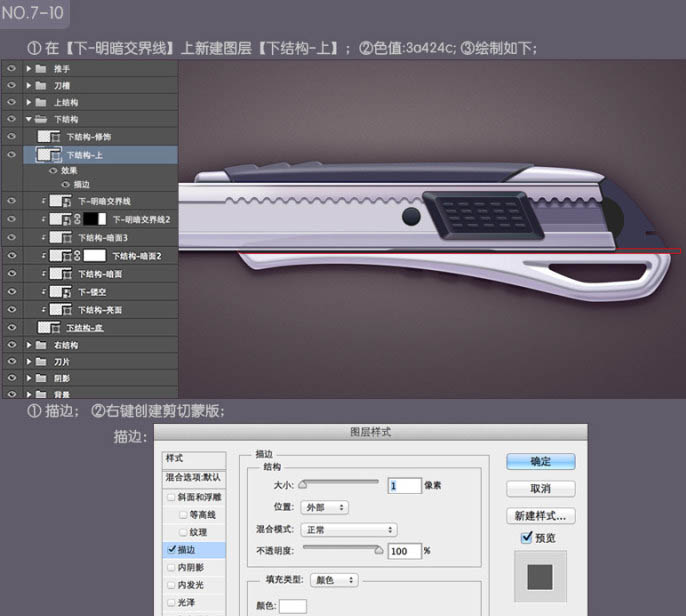
Task: Select the 下结构-暗面3 layer name
Action: coord(103,238)
